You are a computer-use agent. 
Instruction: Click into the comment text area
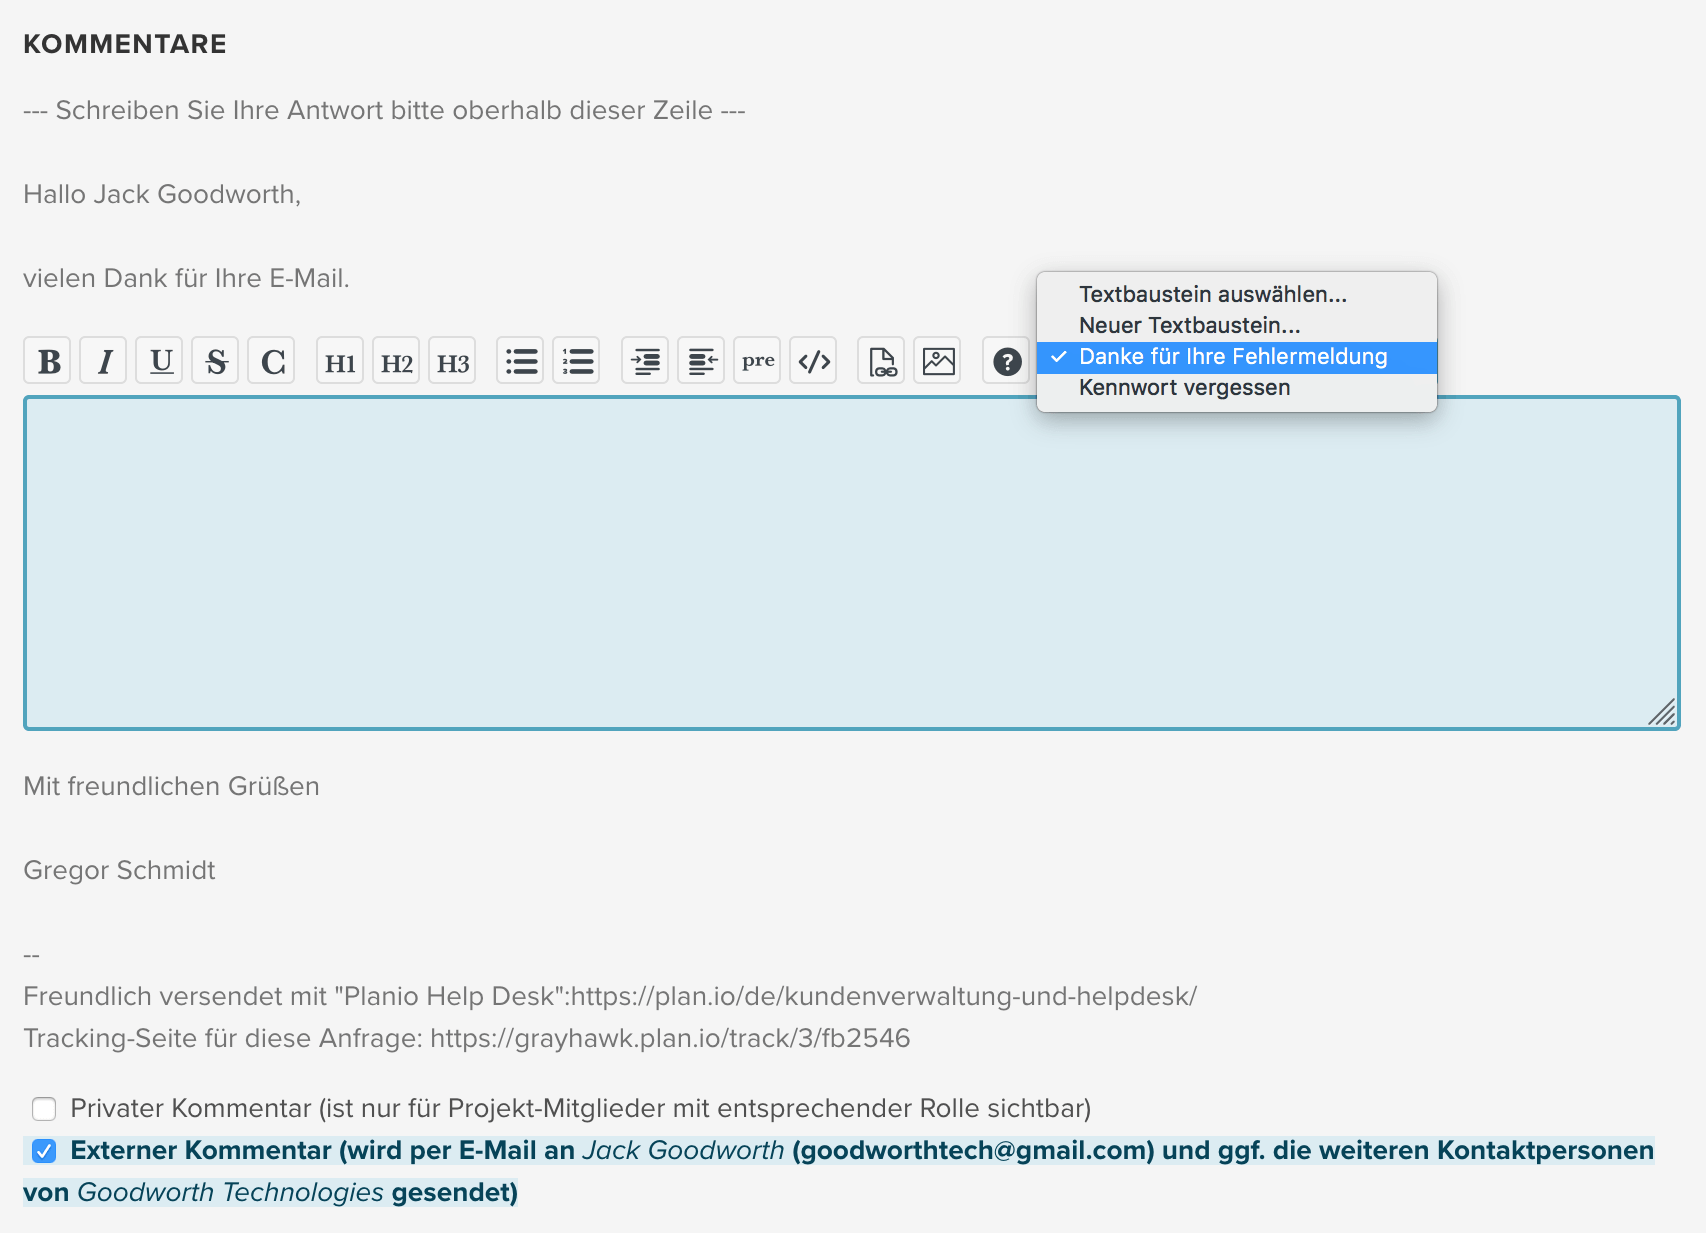click(852, 563)
